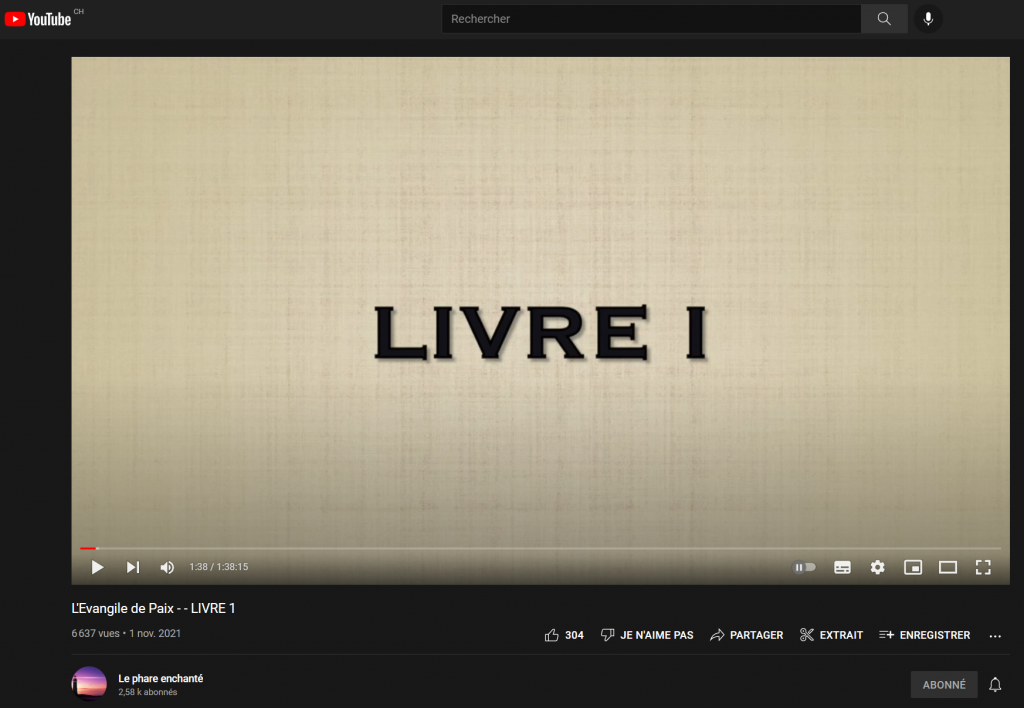Skip to the next video
1024x708 pixels.
132,567
